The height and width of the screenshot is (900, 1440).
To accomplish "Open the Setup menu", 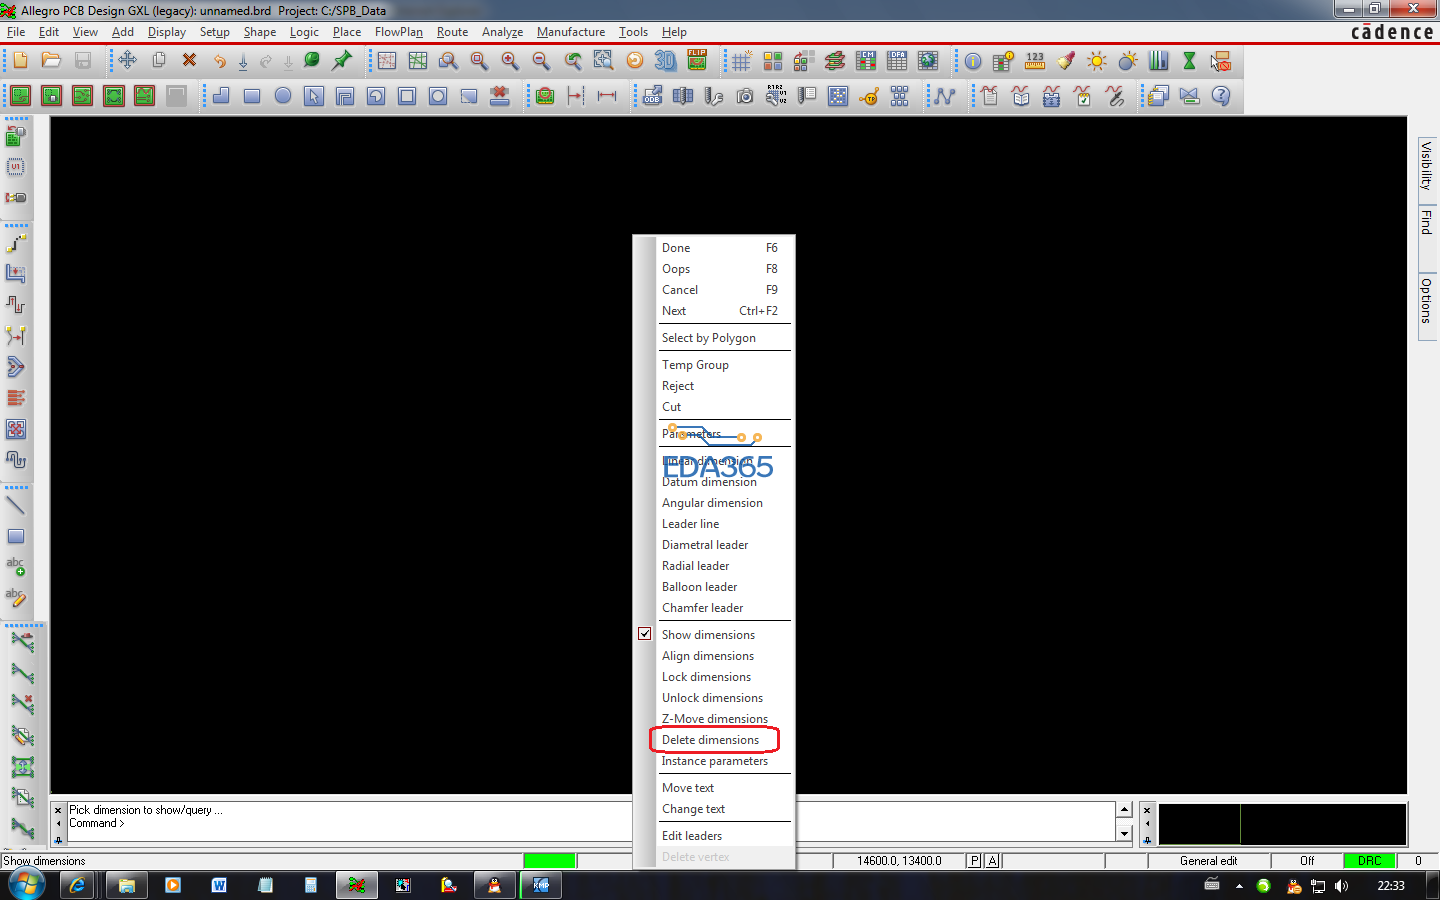I will pyautogui.click(x=215, y=32).
